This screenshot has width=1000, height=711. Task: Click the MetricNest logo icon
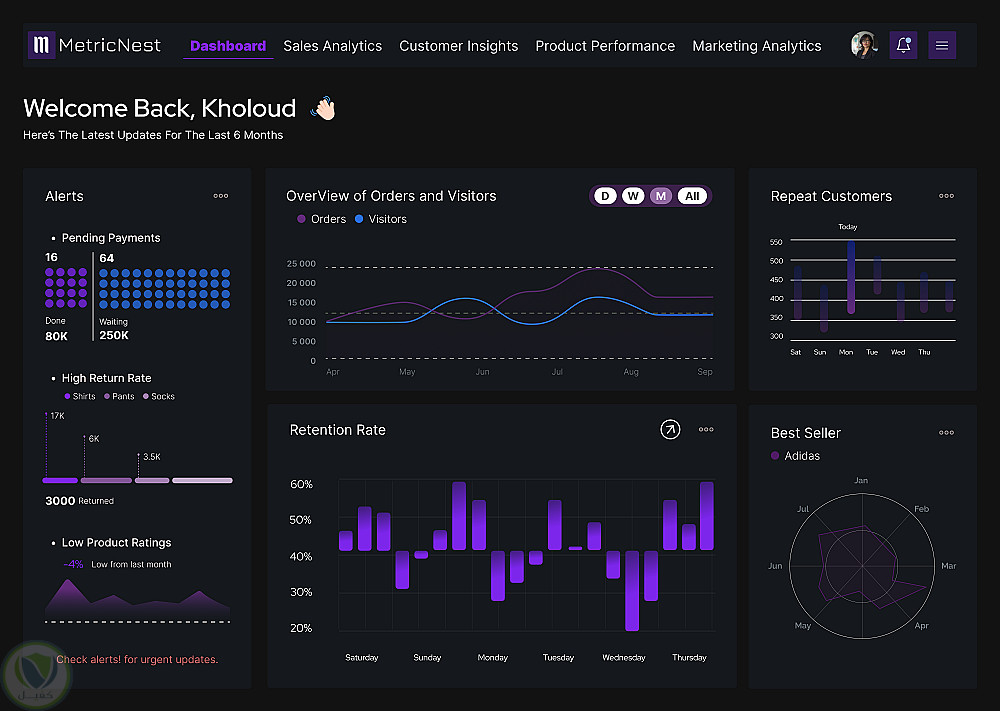pos(41,45)
